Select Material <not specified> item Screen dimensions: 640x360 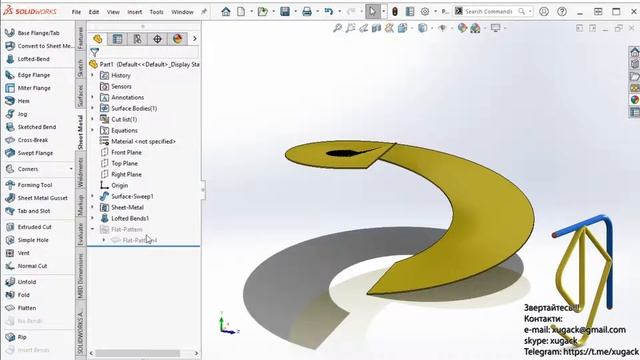click(x=138, y=142)
